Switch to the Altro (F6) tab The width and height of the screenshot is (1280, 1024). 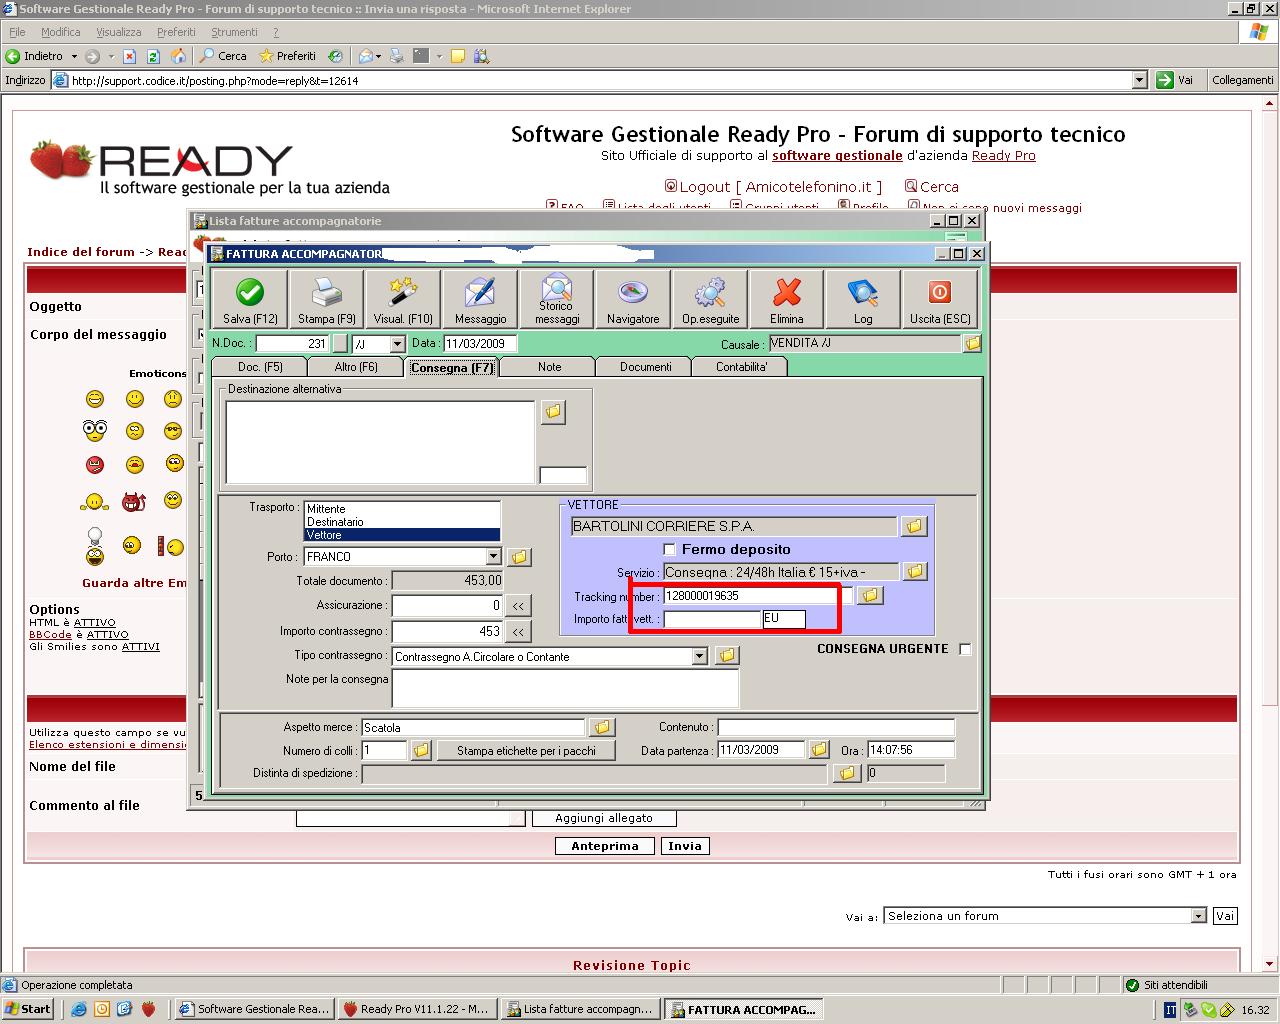tap(356, 367)
